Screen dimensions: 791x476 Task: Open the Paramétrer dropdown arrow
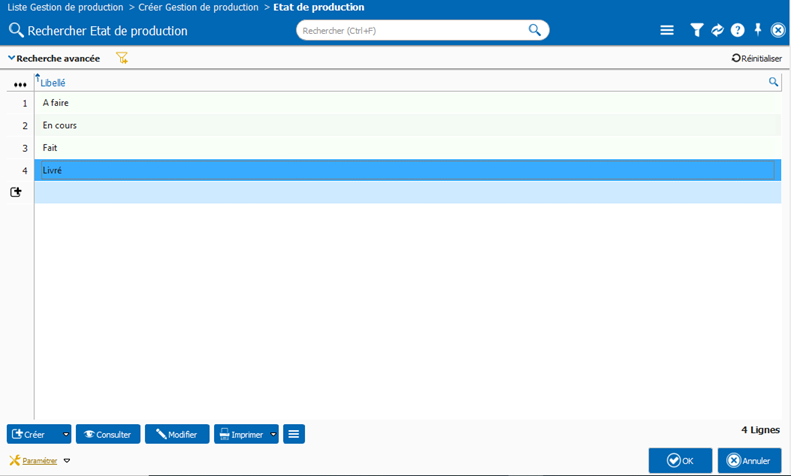point(67,461)
